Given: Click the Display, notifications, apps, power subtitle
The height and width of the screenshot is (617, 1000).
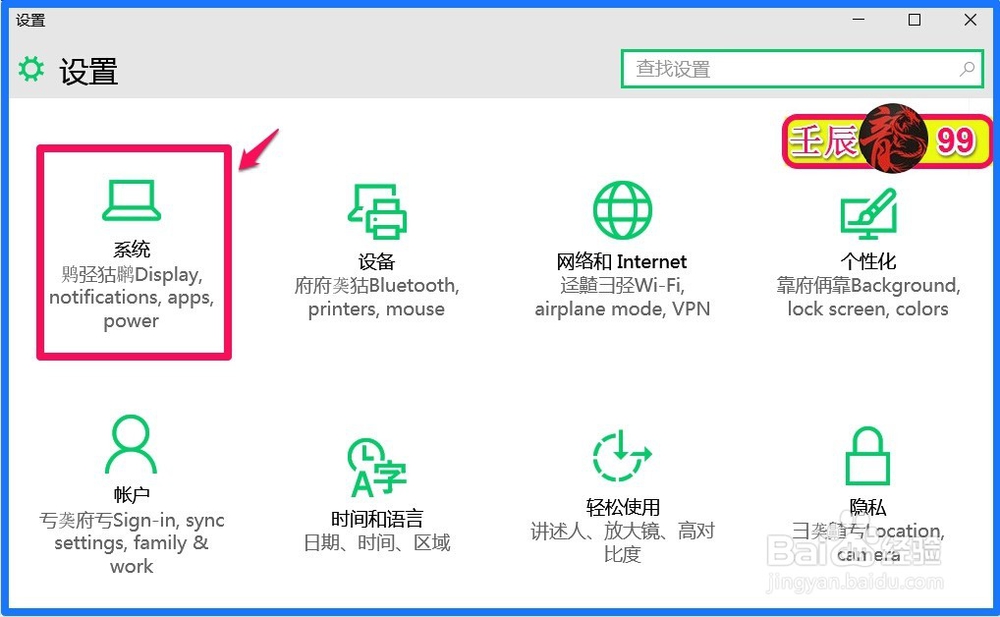Looking at the screenshot, I should (131, 297).
